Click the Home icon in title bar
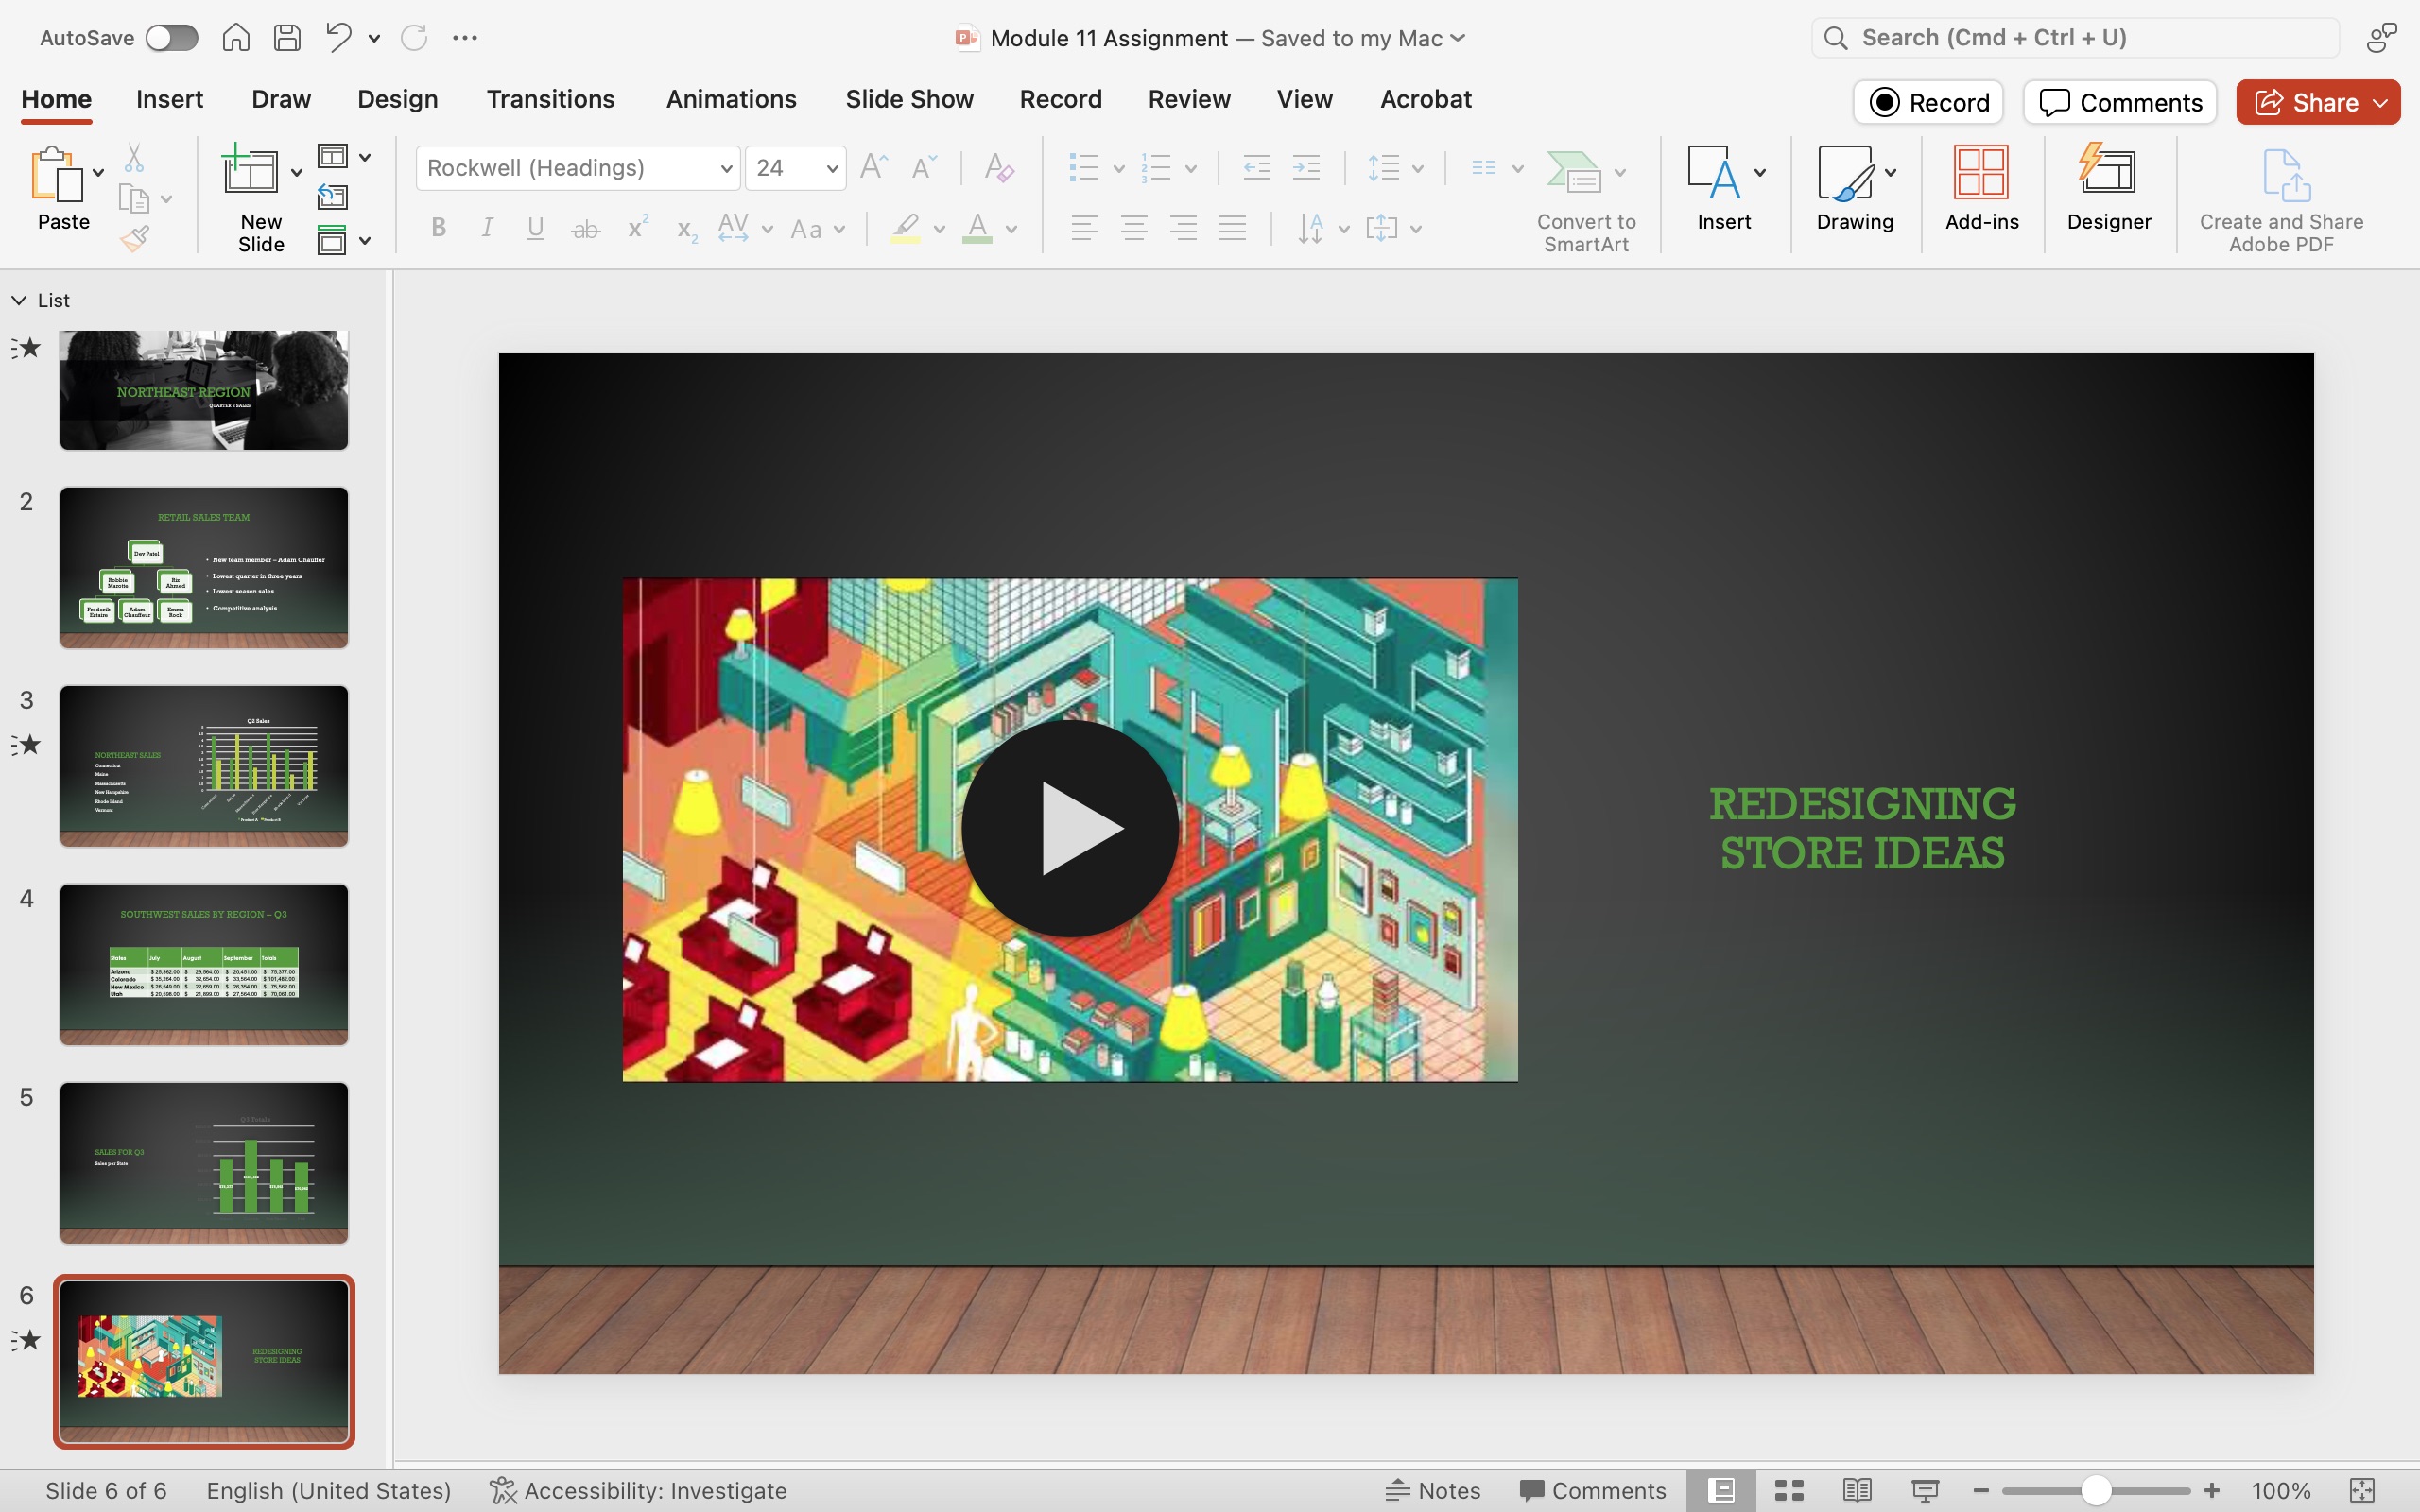 [x=236, y=38]
